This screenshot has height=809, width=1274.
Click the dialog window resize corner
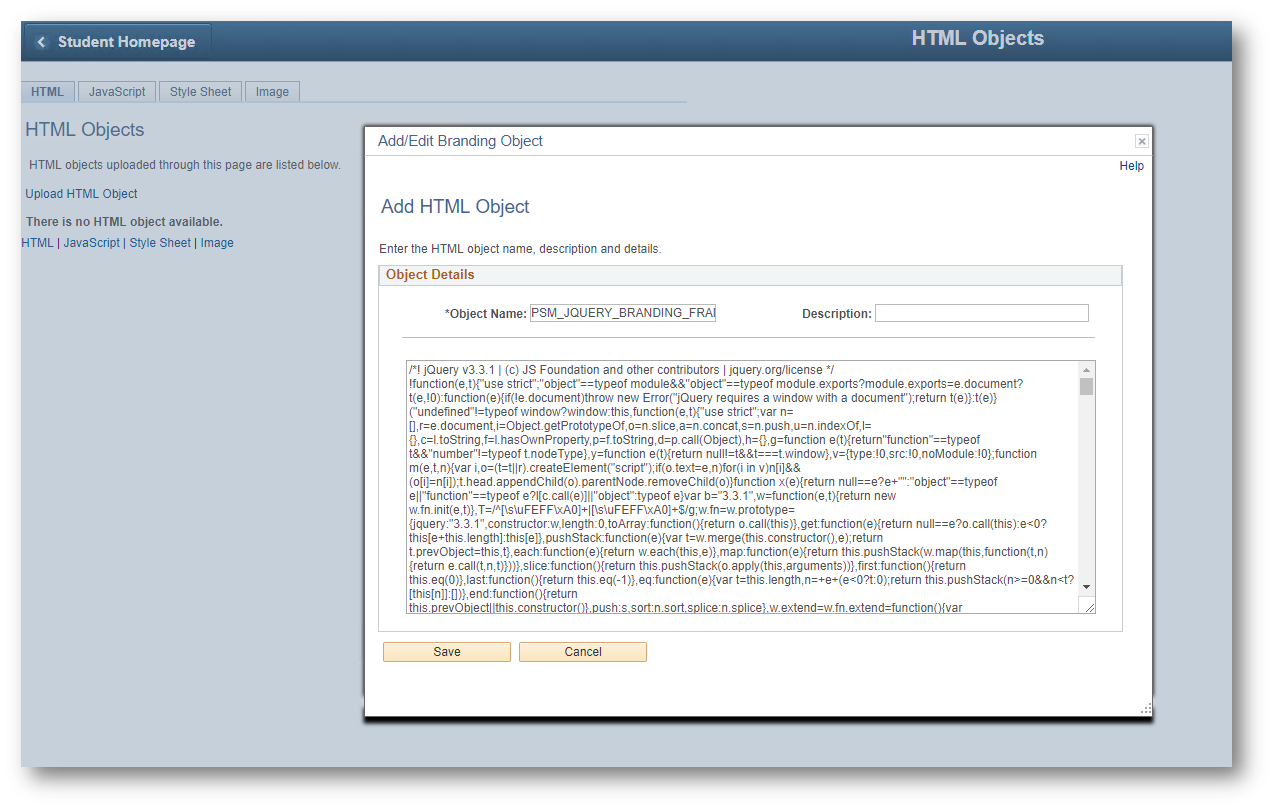[x=1145, y=709]
